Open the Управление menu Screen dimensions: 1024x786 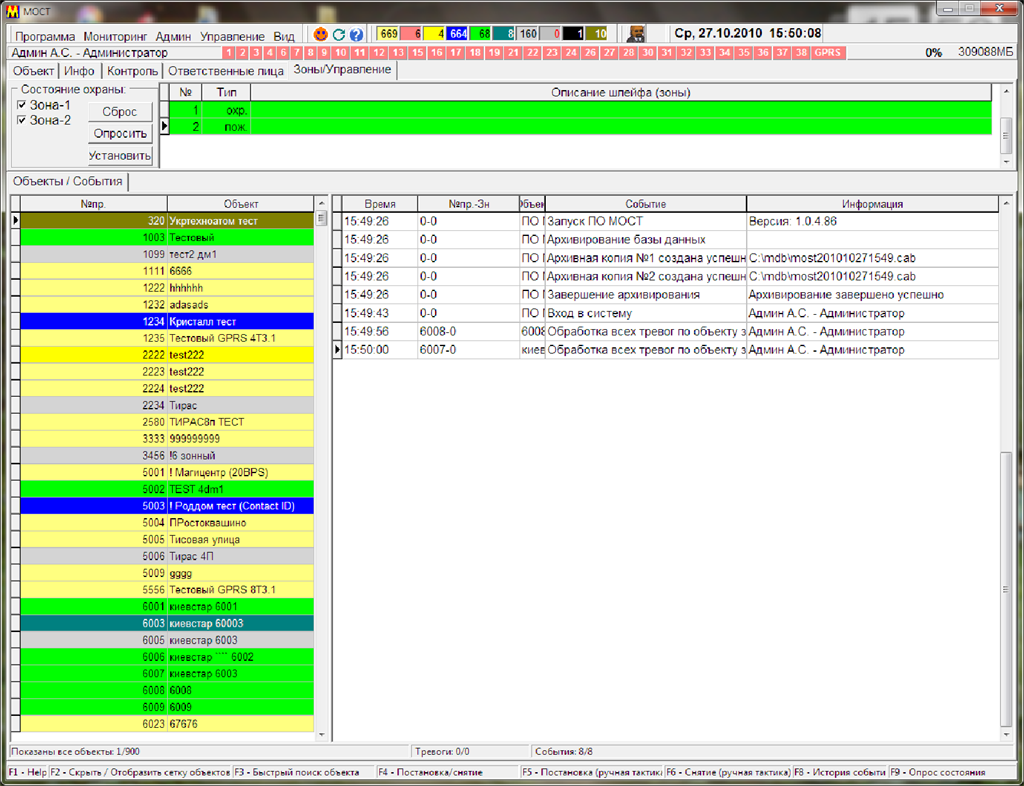[x=232, y=37]
